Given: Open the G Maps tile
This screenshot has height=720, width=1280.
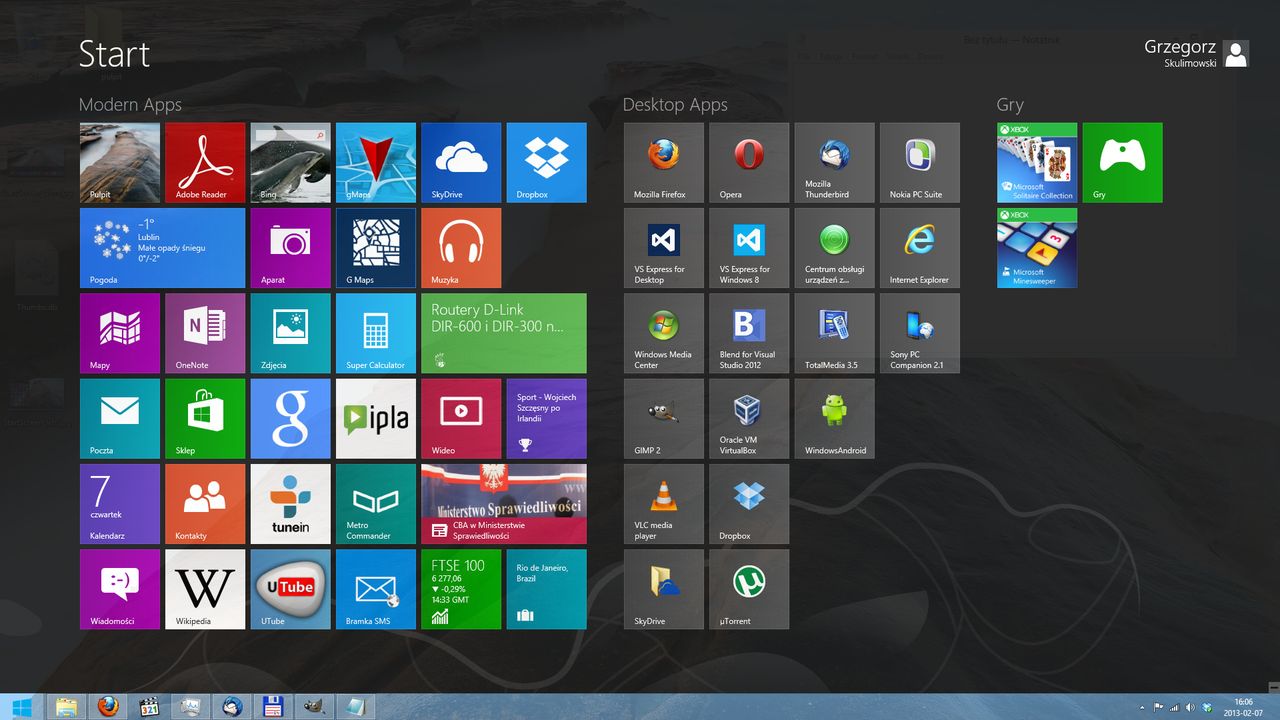Looking at the screenshot, I should pyautogui.click(x=376, y=248).
